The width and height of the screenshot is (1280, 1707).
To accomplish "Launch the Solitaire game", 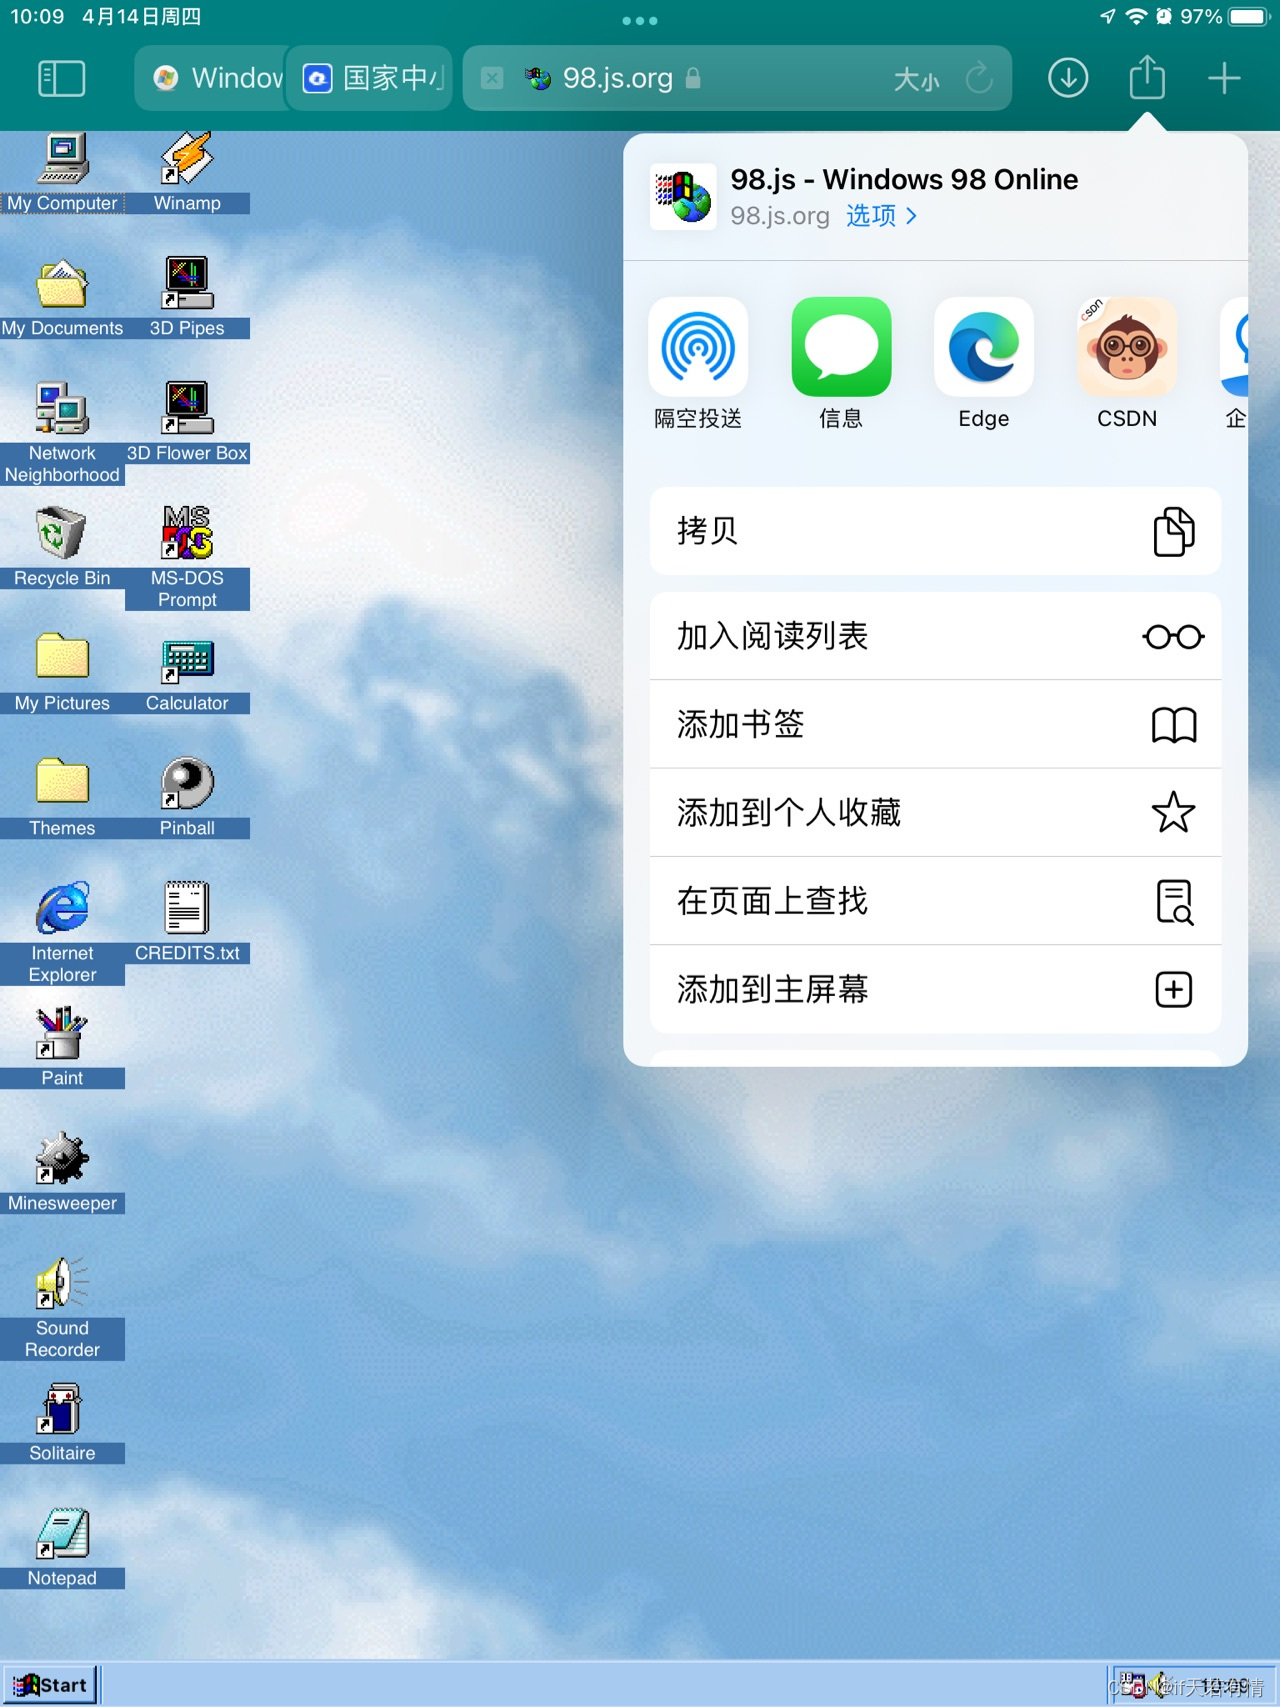I will pyautogui.click(x=62, y=1422).
